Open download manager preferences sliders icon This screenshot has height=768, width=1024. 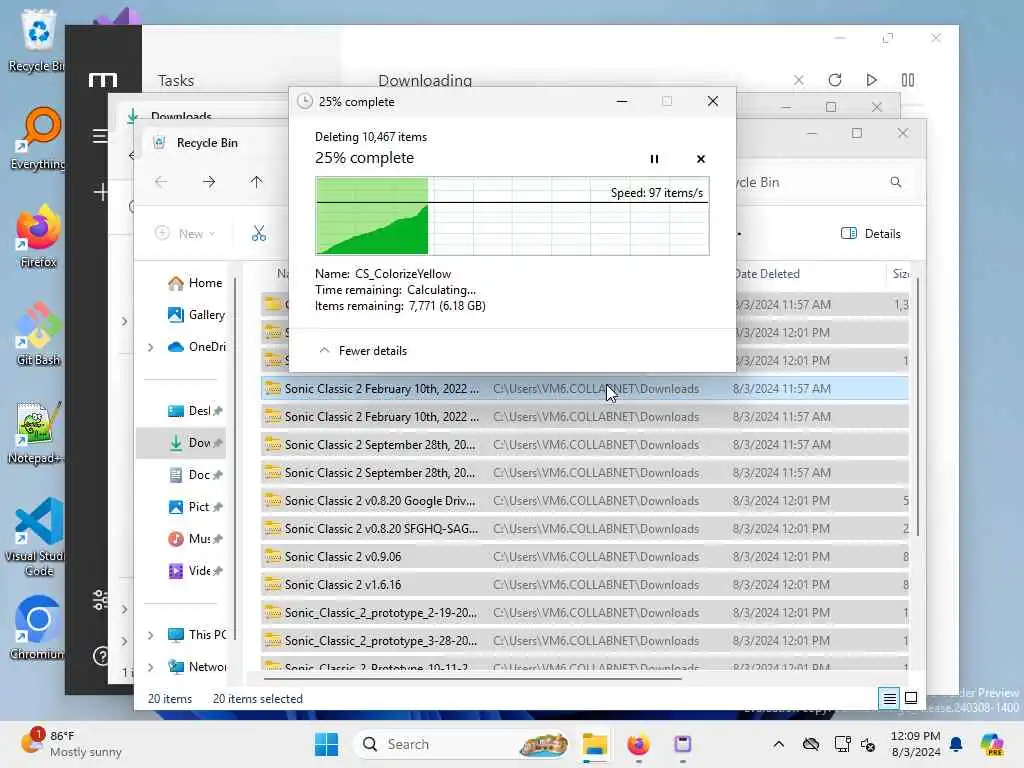click(100, 600)
